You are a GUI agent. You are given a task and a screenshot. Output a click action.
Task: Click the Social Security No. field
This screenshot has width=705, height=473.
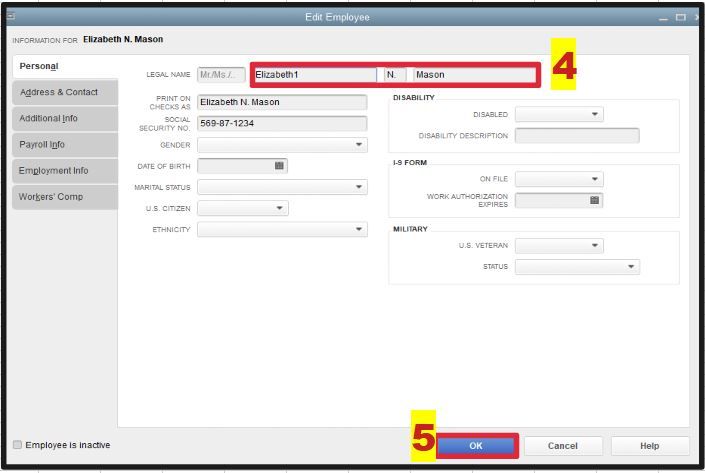(x=282, y=123)
